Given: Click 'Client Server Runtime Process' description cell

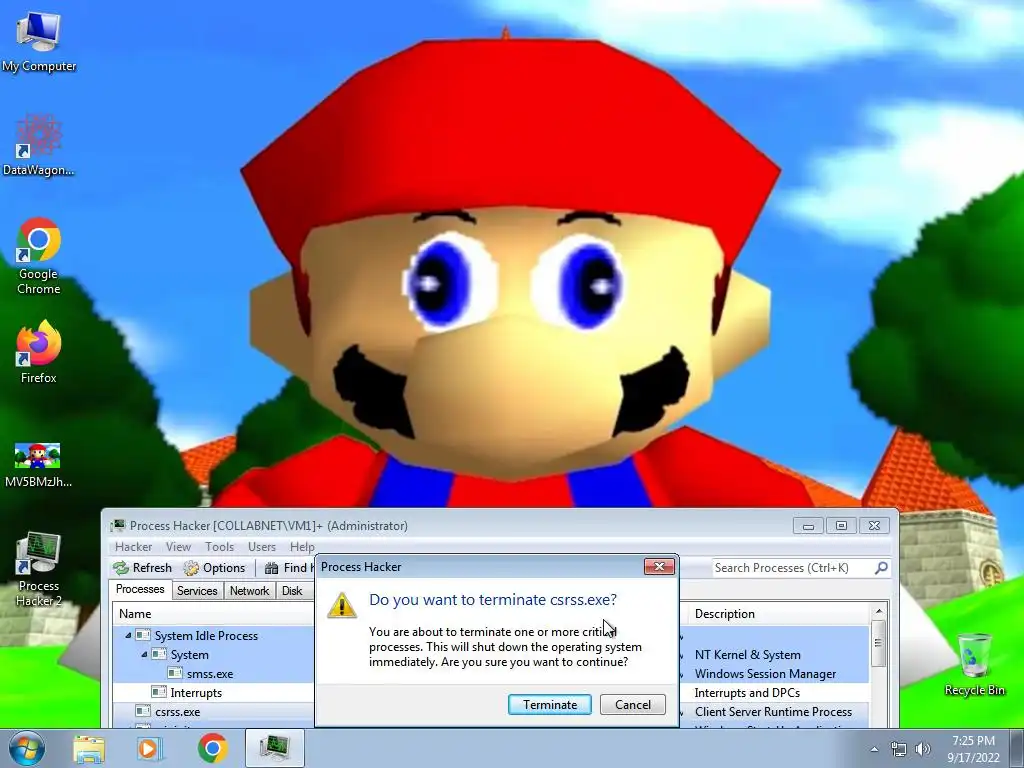Looking at the screenshot, I should click(773, 712).
